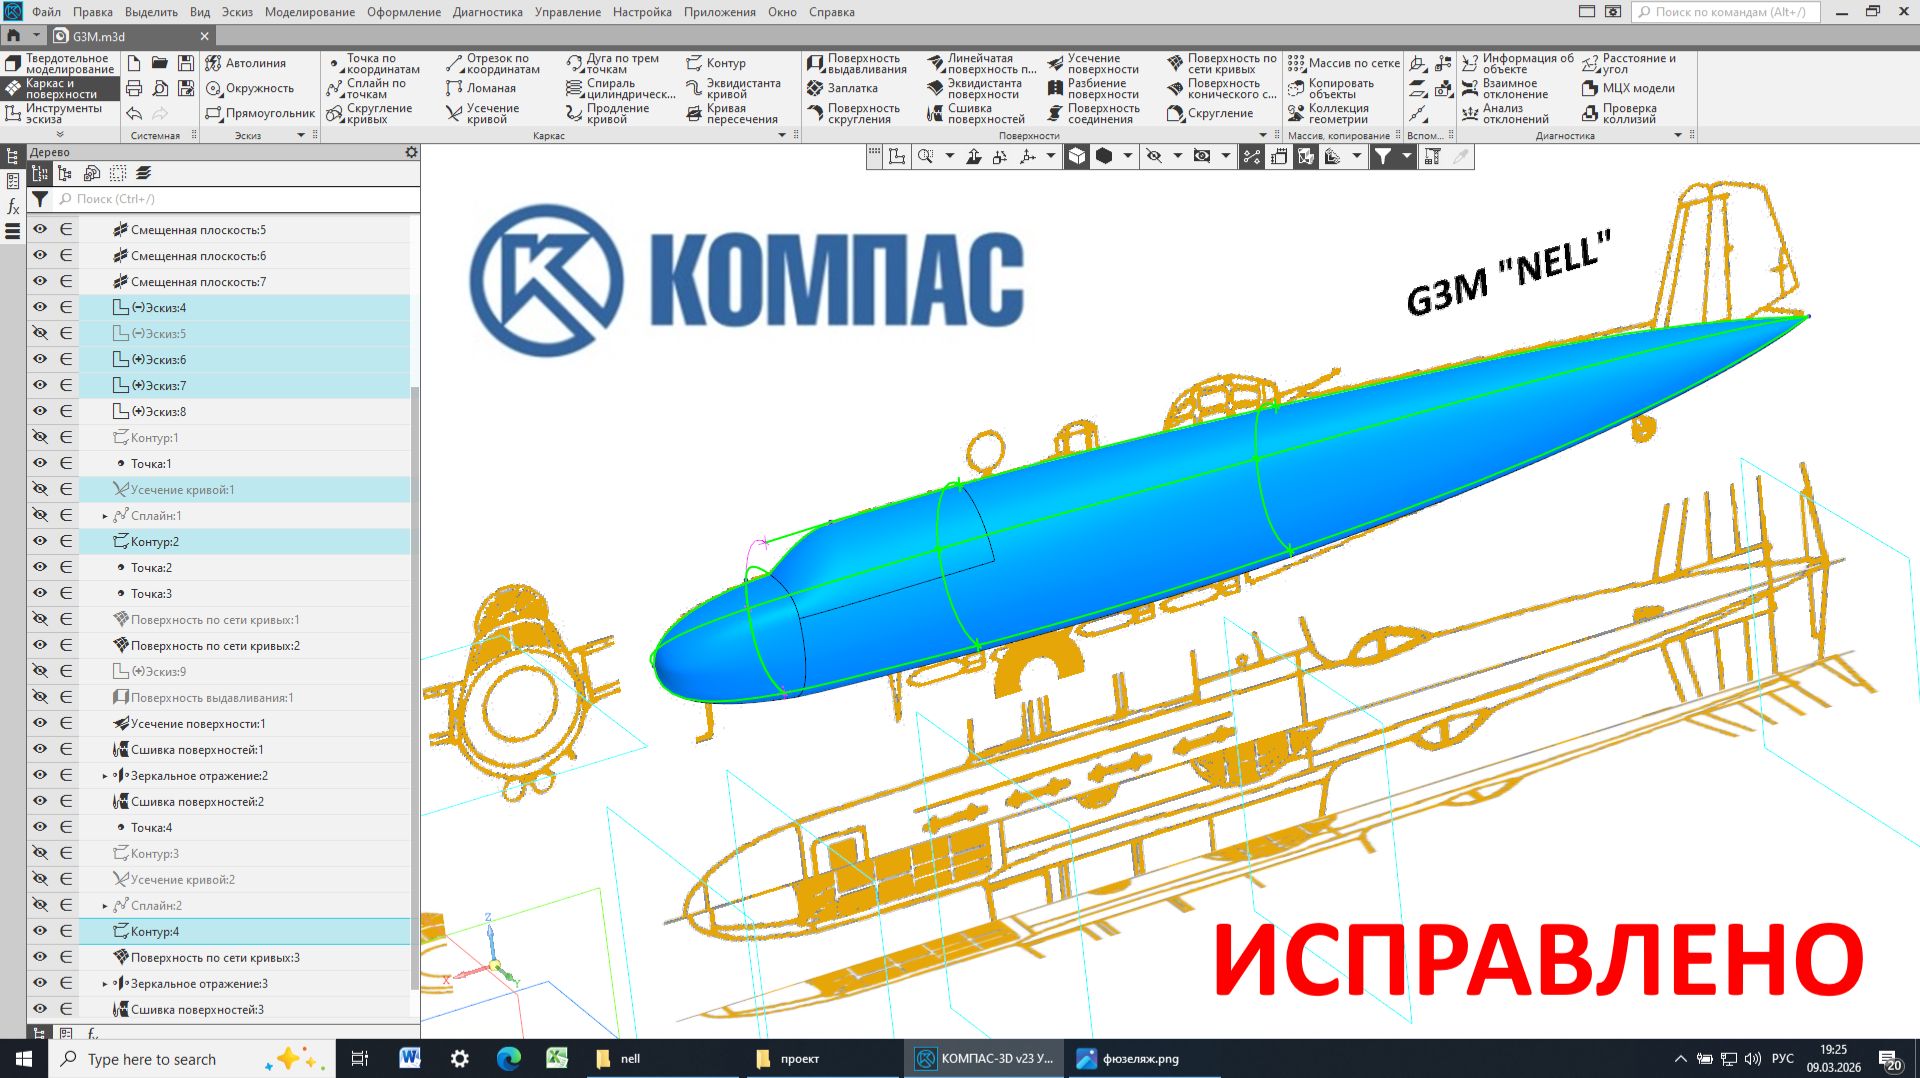Viewport: 1920px width, 1078px height.
Task: Expand Зеркальное отражение:3 node
Action: tap(105, 984)
